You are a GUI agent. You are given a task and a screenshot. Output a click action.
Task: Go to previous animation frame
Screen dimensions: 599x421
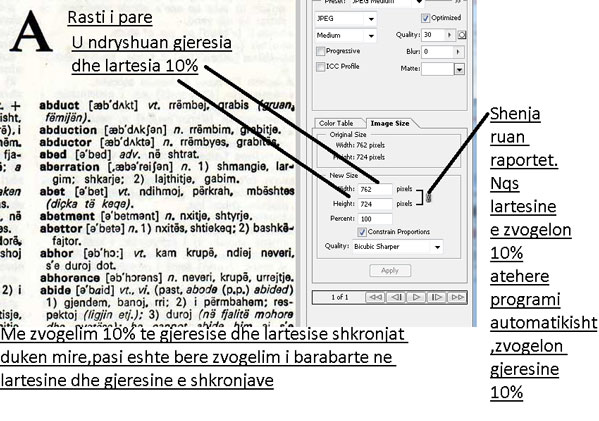396,297
